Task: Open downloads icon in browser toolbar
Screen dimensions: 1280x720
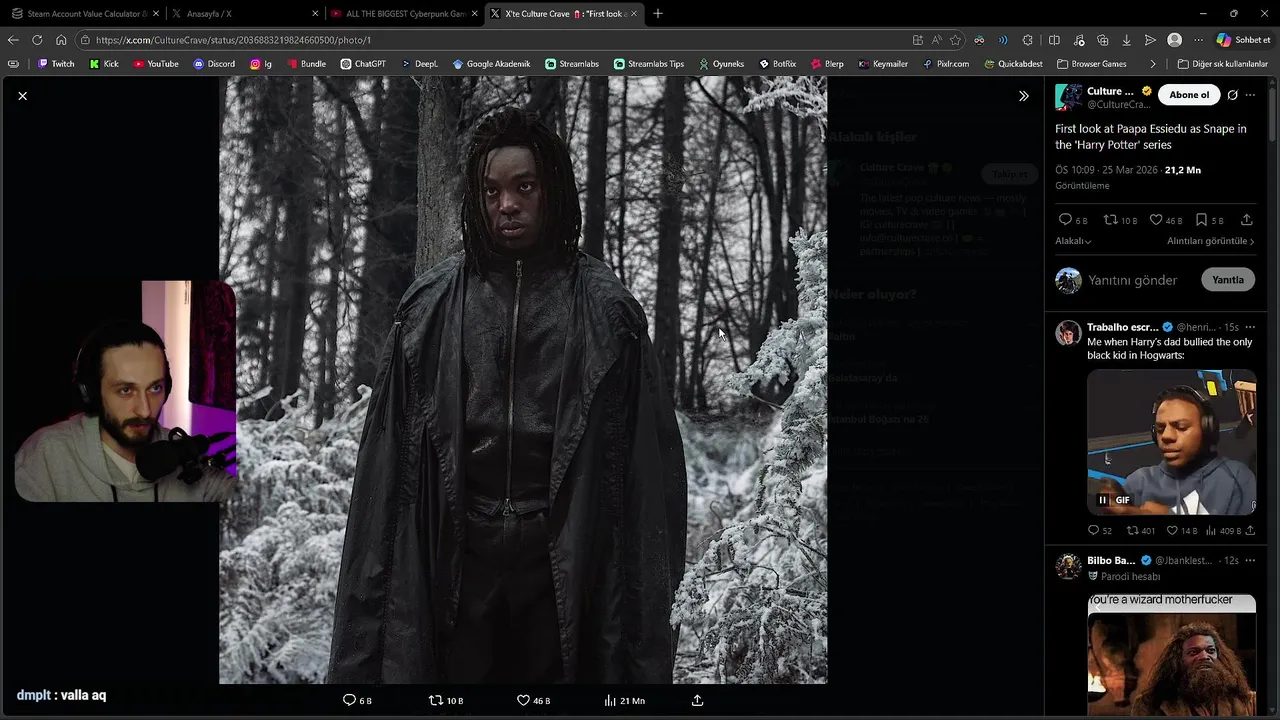Action: click(x=1127, y=40)
